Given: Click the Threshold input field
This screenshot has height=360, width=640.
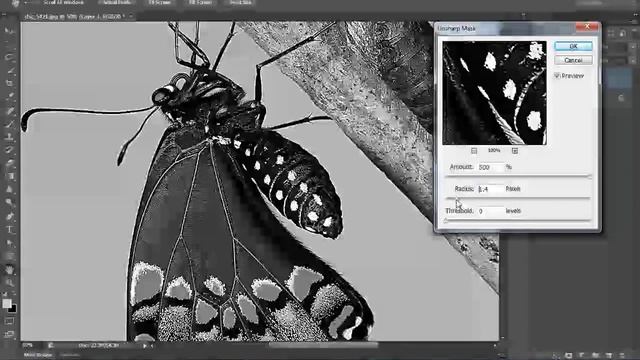Looking at the screenshot, I should [491, 211].
